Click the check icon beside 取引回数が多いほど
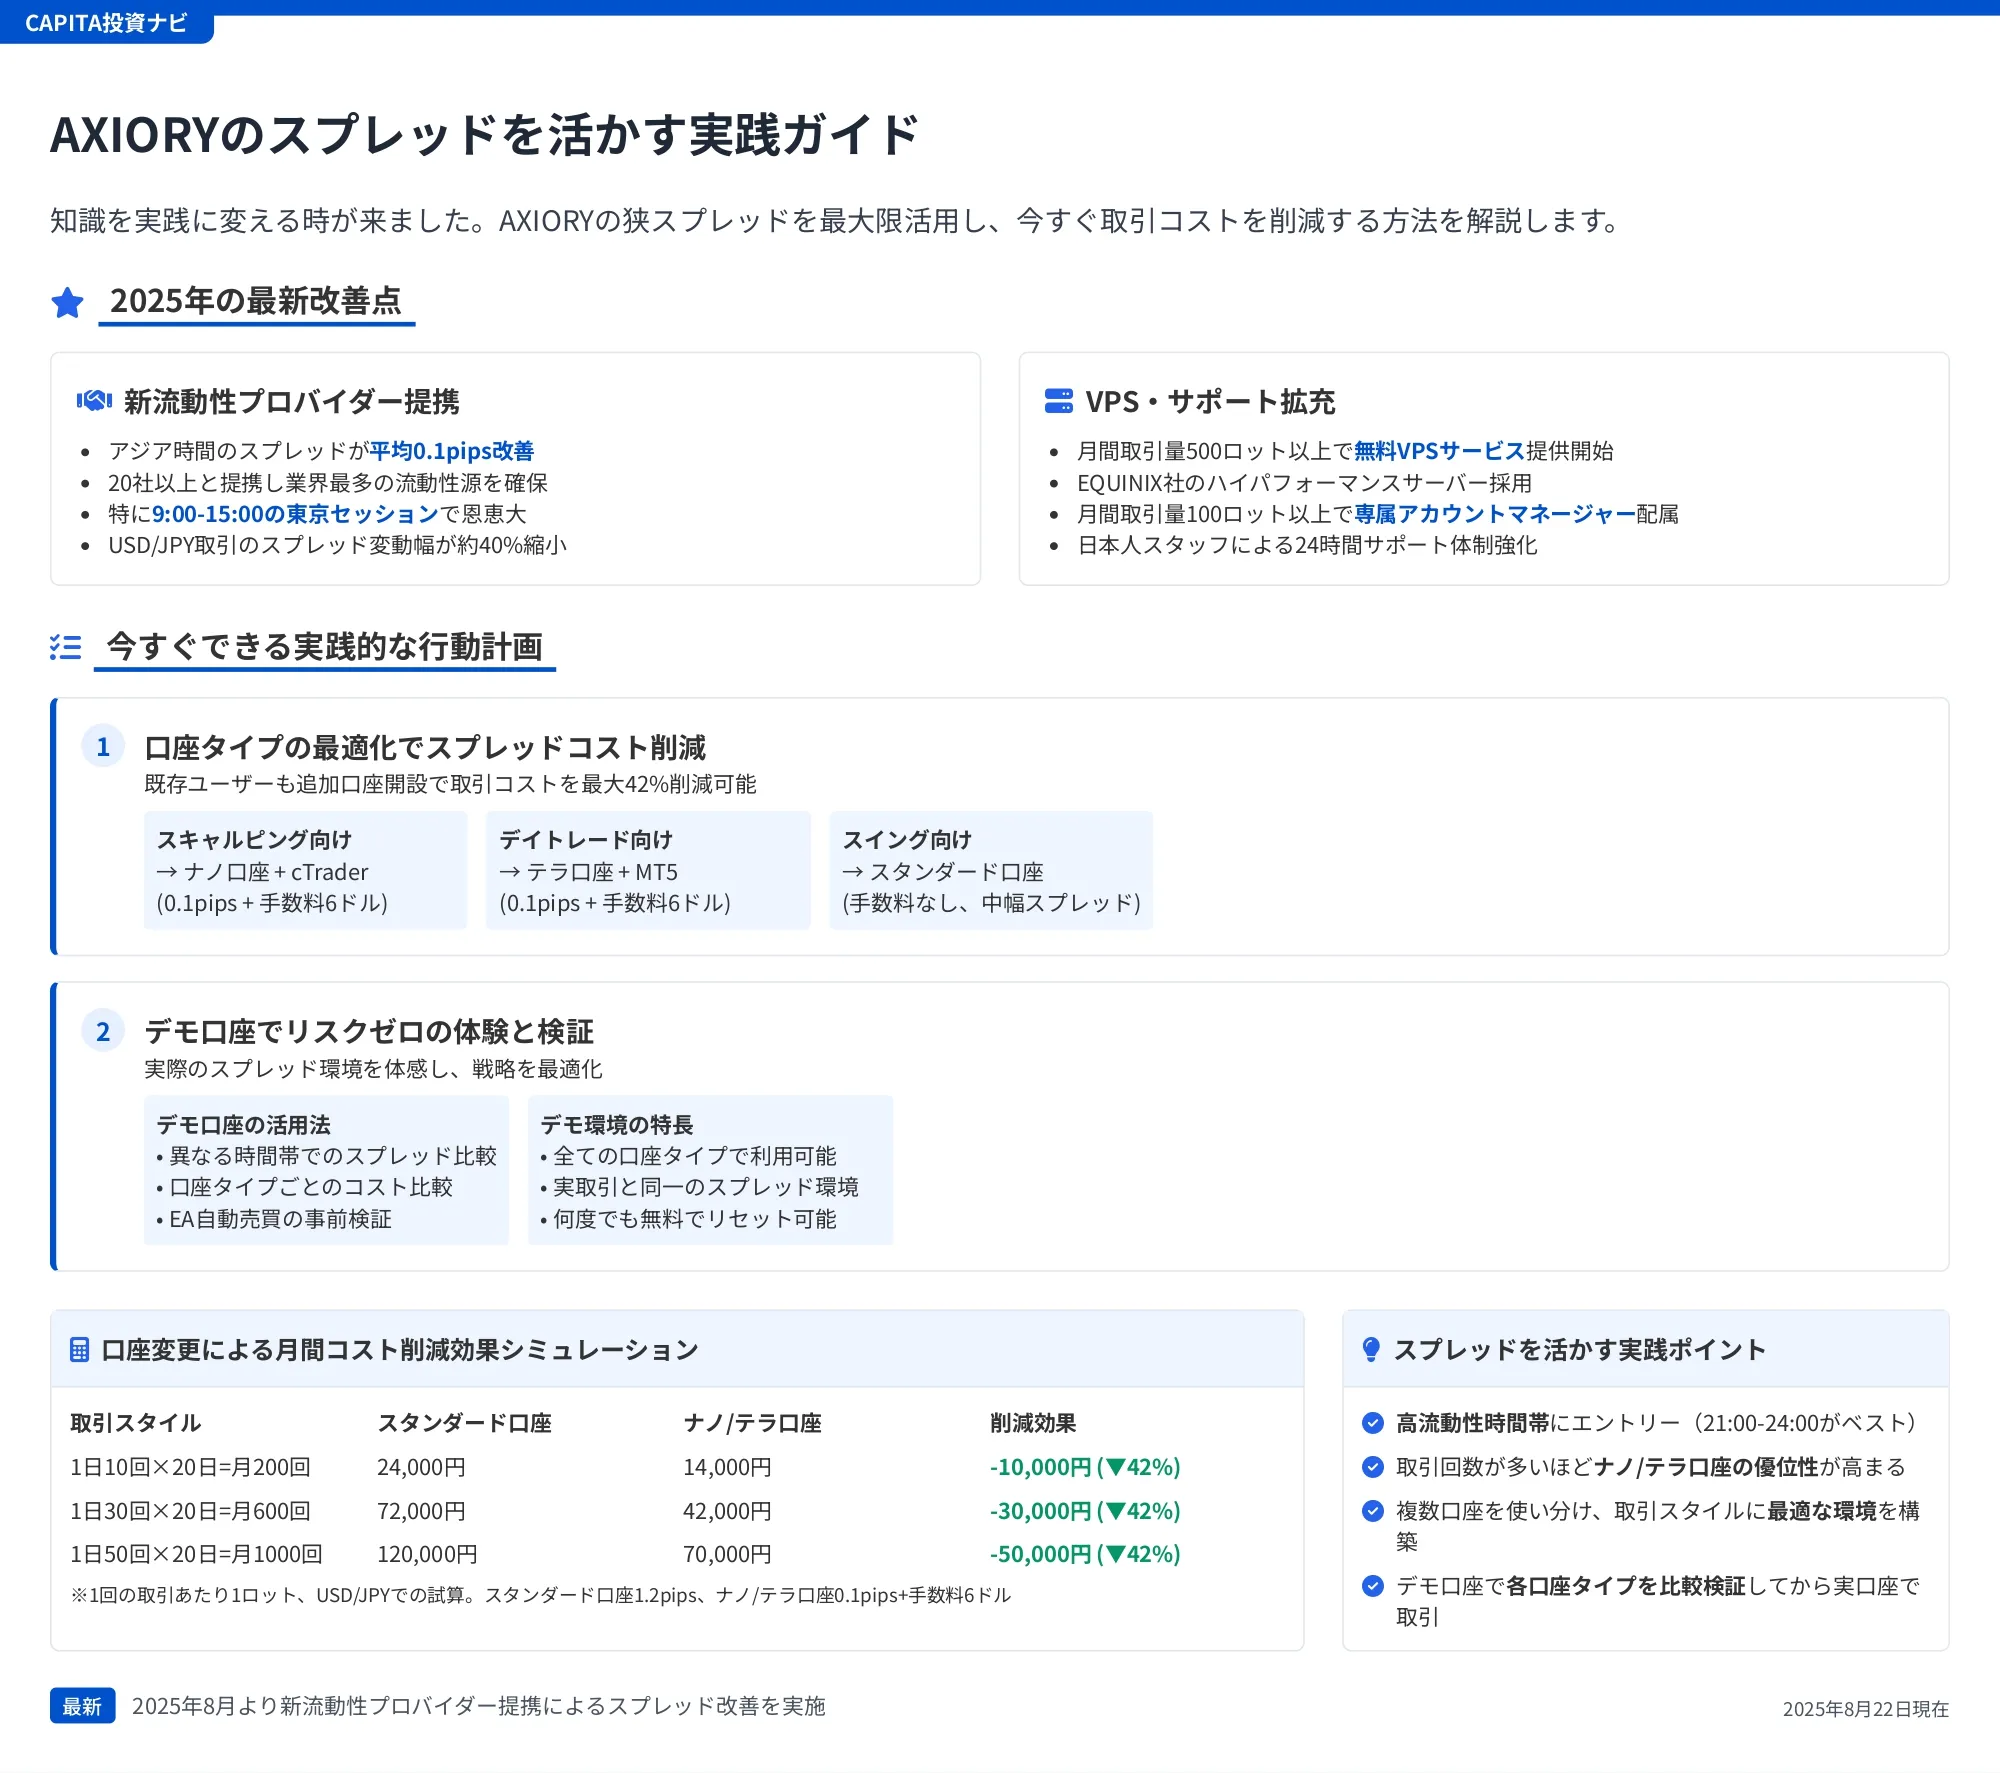The image size is (2000, 1773). (x=1373, y=1467)
